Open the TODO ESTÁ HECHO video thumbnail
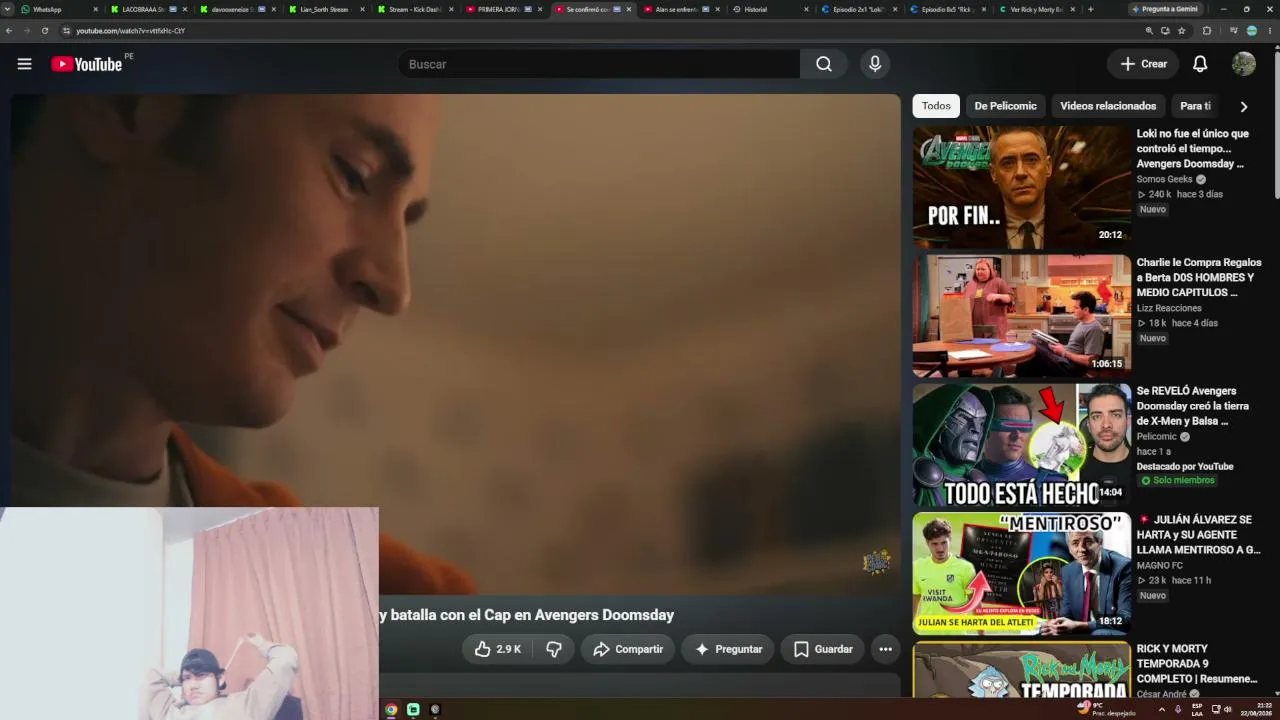The image size is (1280, 720). point(1021,445)
